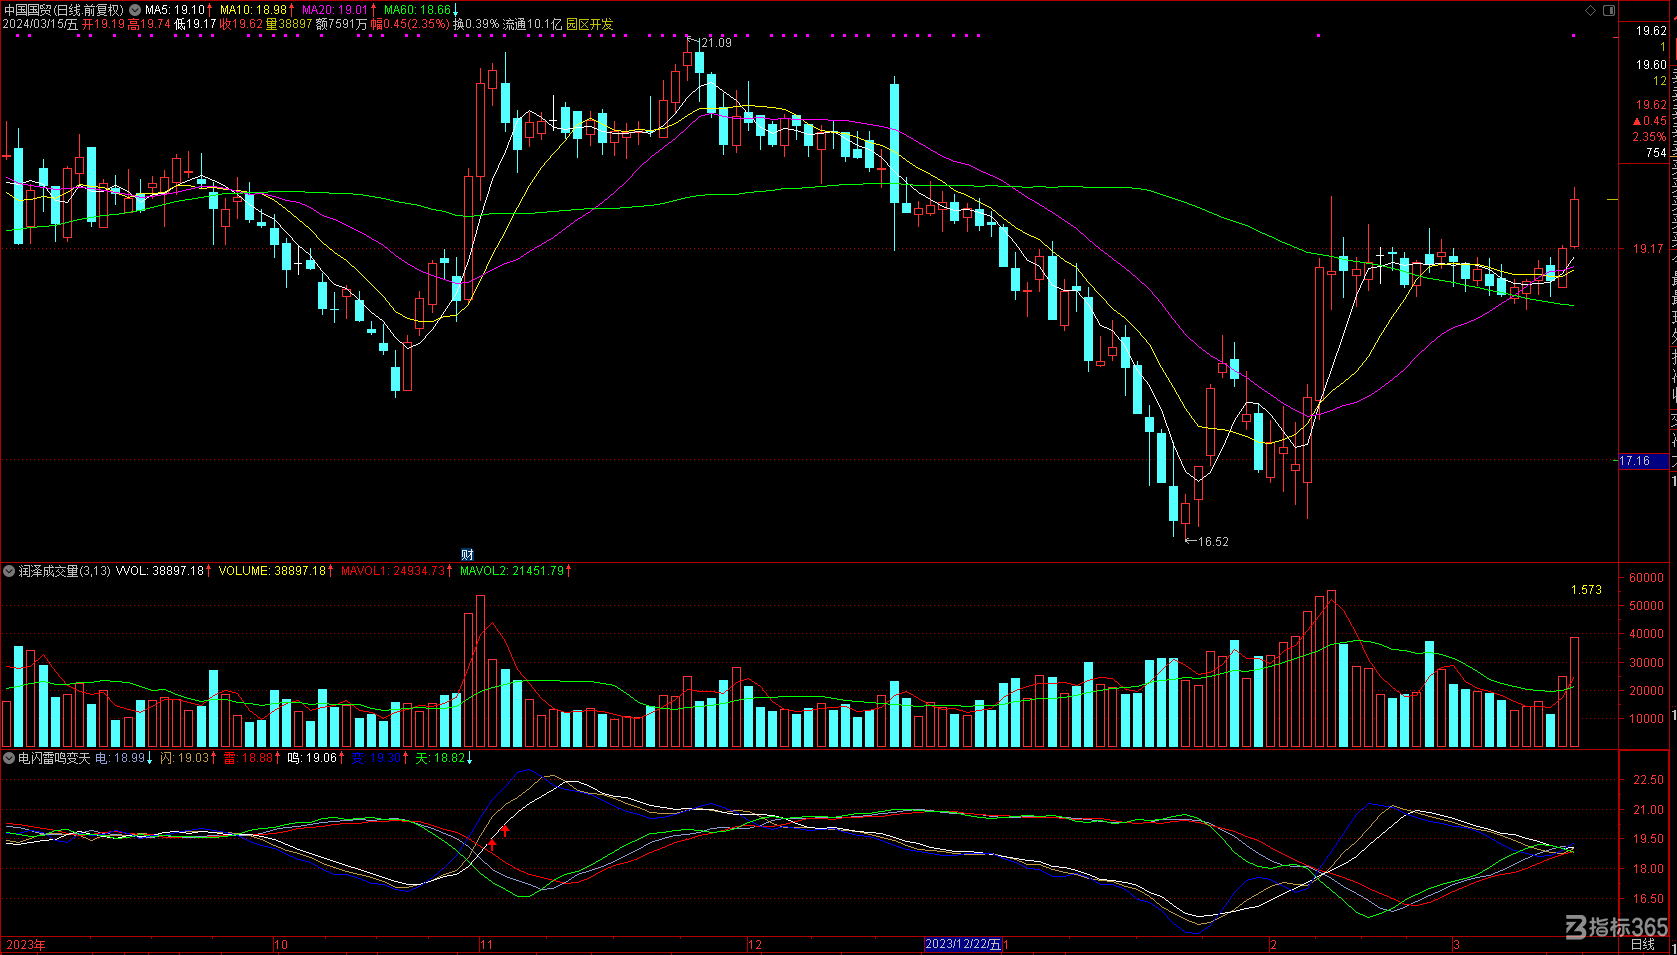Click the 2024/03/15/五 date in header

(40, 24)
